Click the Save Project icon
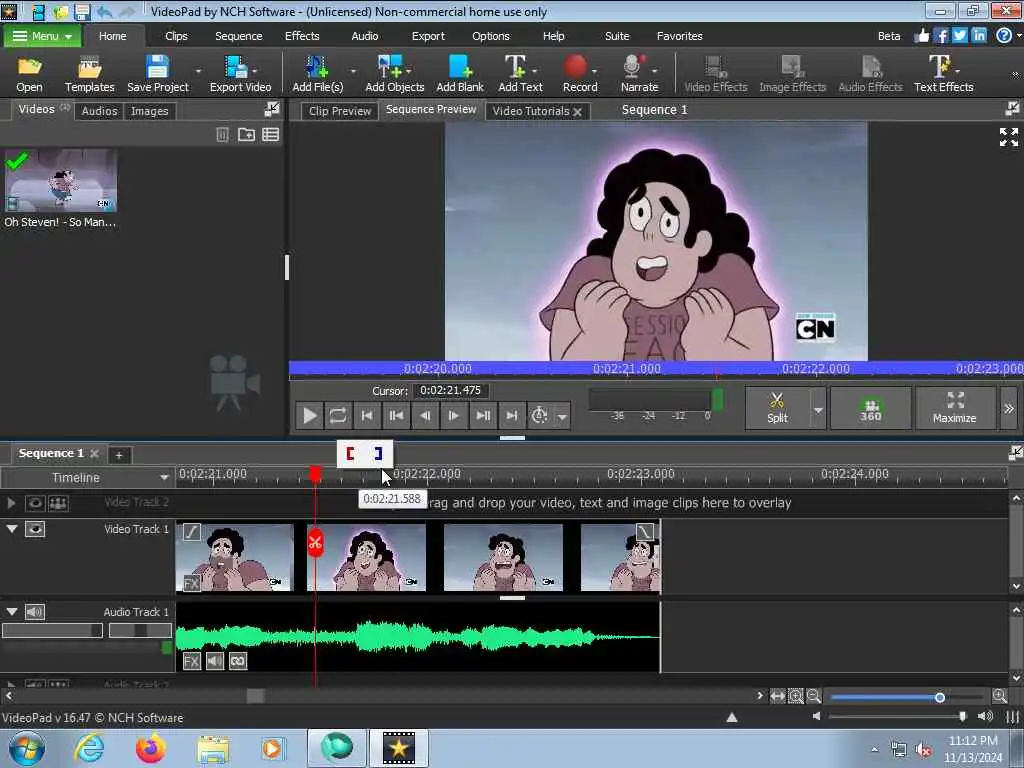Image resolution: width=1024 pixels, height=768 pixels. (x=157, y=73)
